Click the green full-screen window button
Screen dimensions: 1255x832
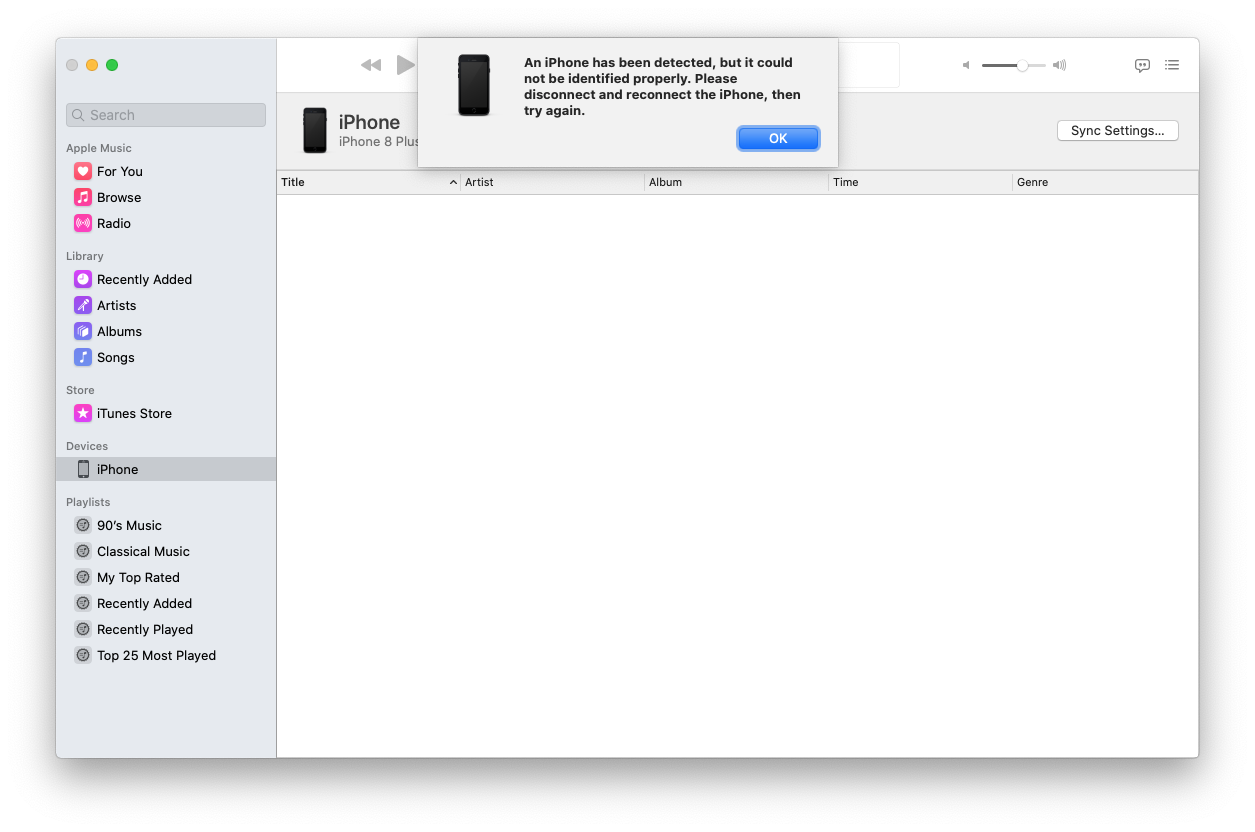pos(112,65)
